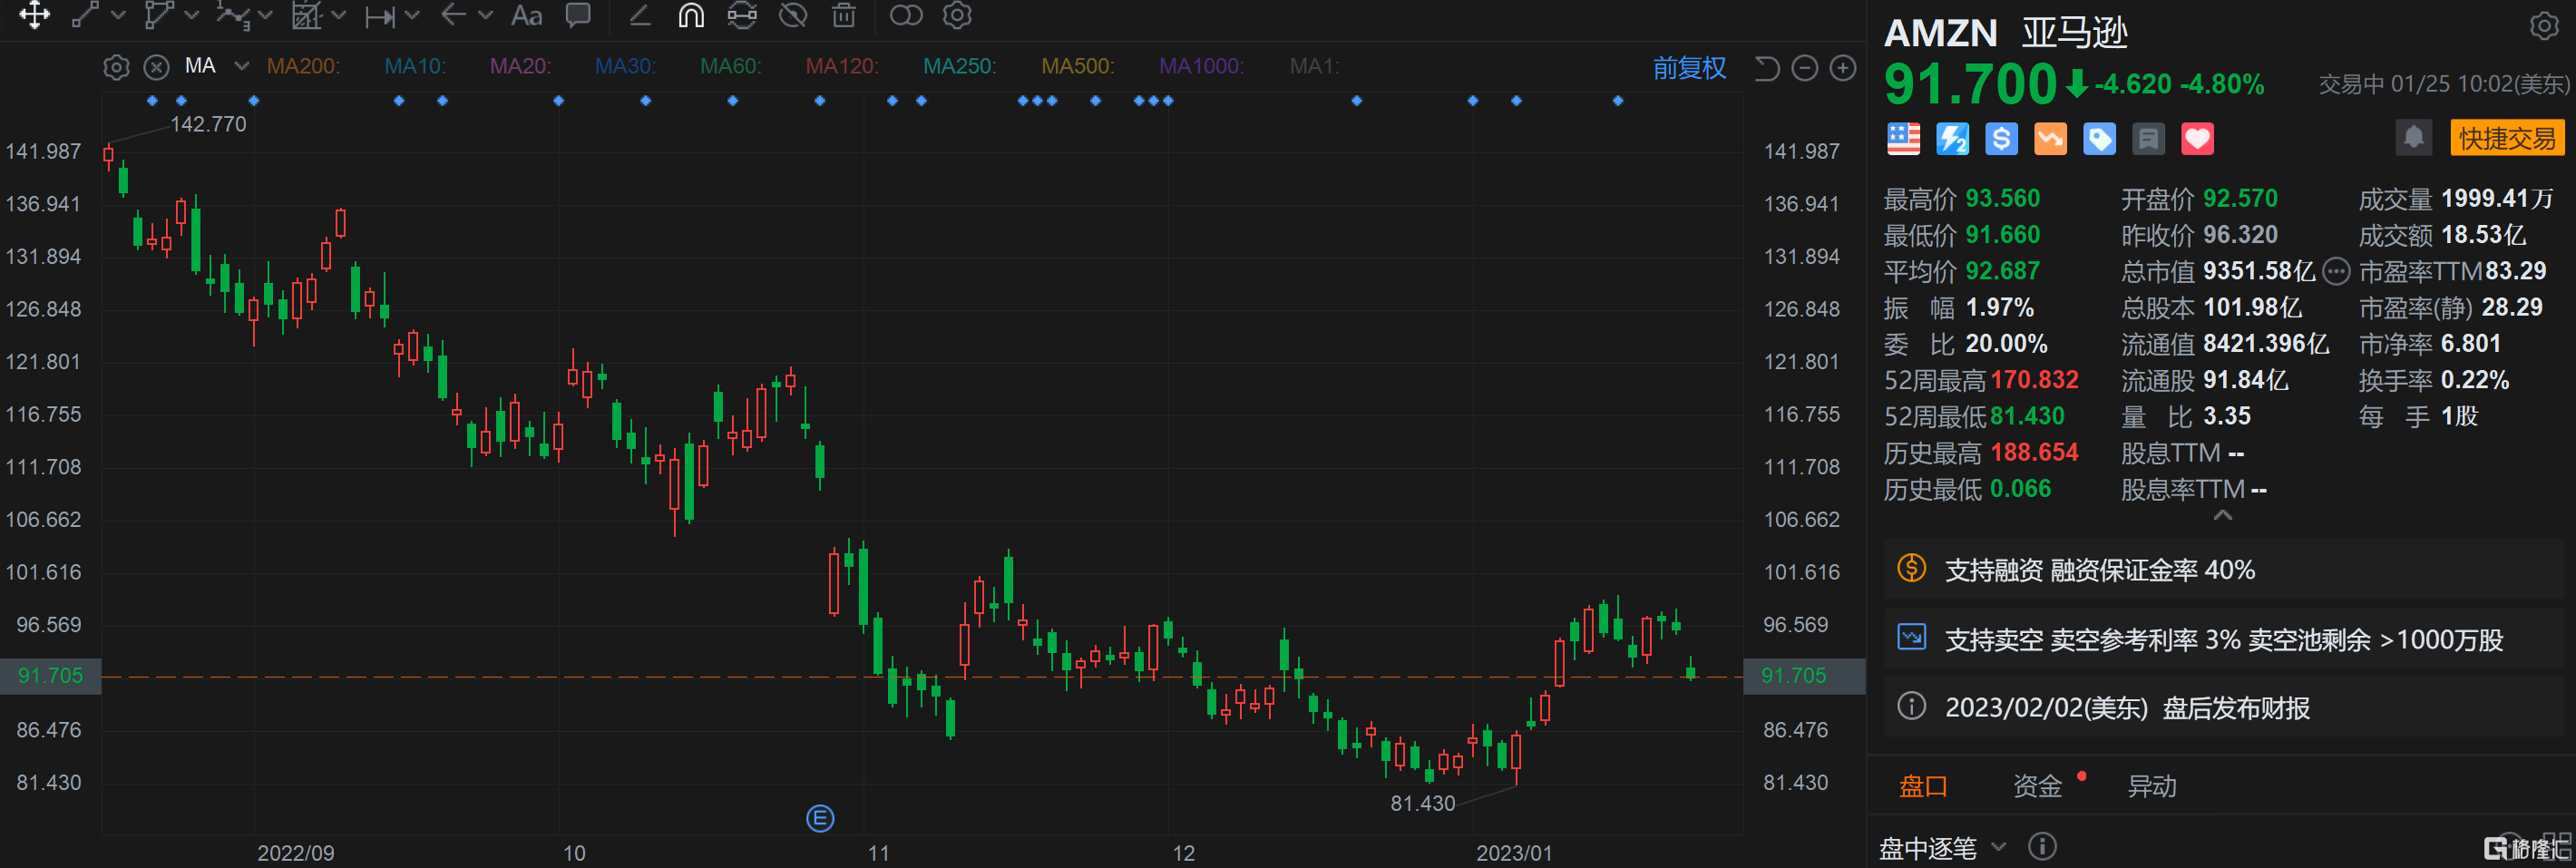The height and width of the screenshot is (868, 2576).
Task: Click the eraser line drawing icon
Action: tap(640, 15)
